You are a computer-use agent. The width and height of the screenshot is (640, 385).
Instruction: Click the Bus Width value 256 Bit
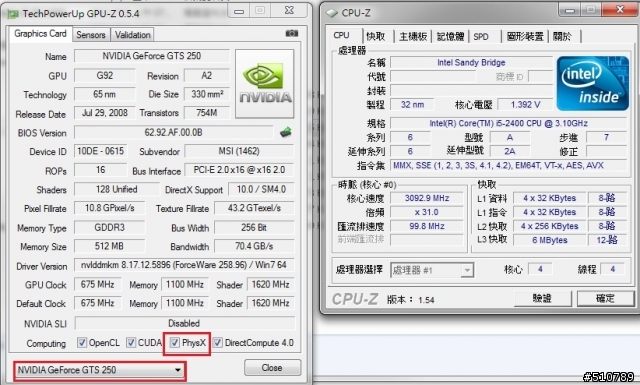(254, 227)
